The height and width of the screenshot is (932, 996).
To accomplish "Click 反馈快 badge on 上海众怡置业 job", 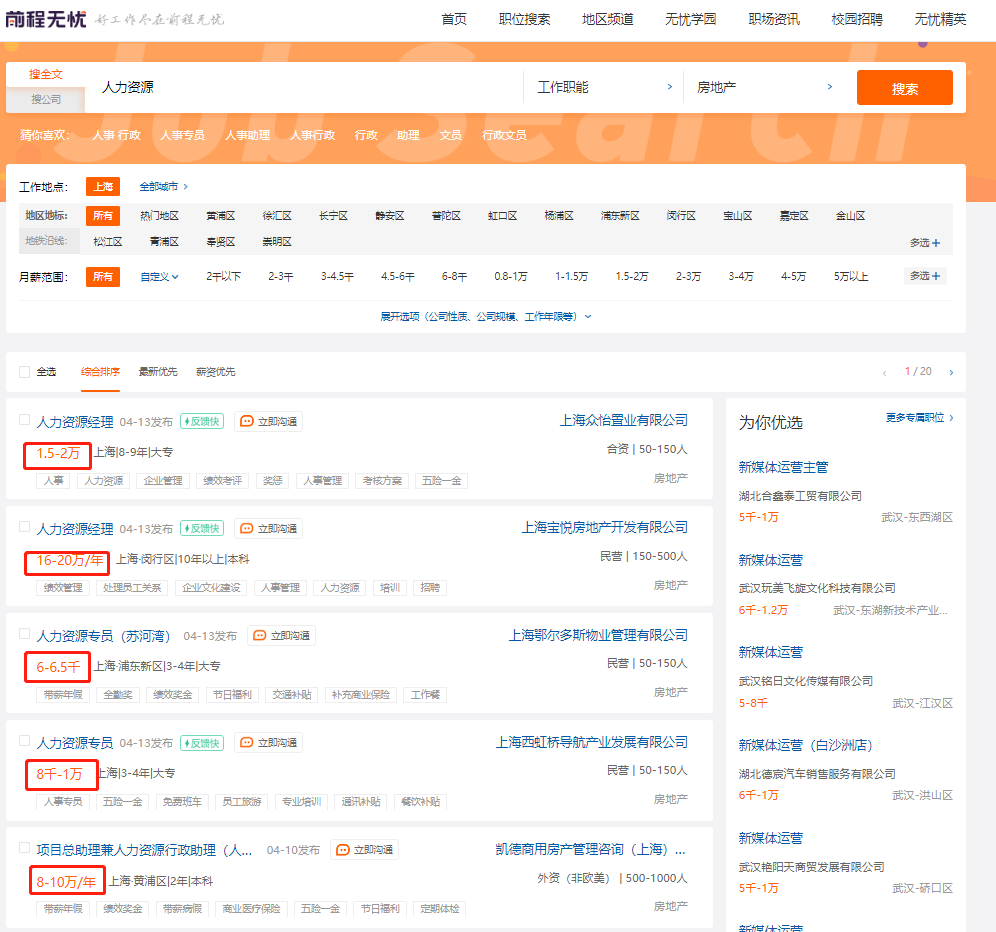I will (202, 421).
